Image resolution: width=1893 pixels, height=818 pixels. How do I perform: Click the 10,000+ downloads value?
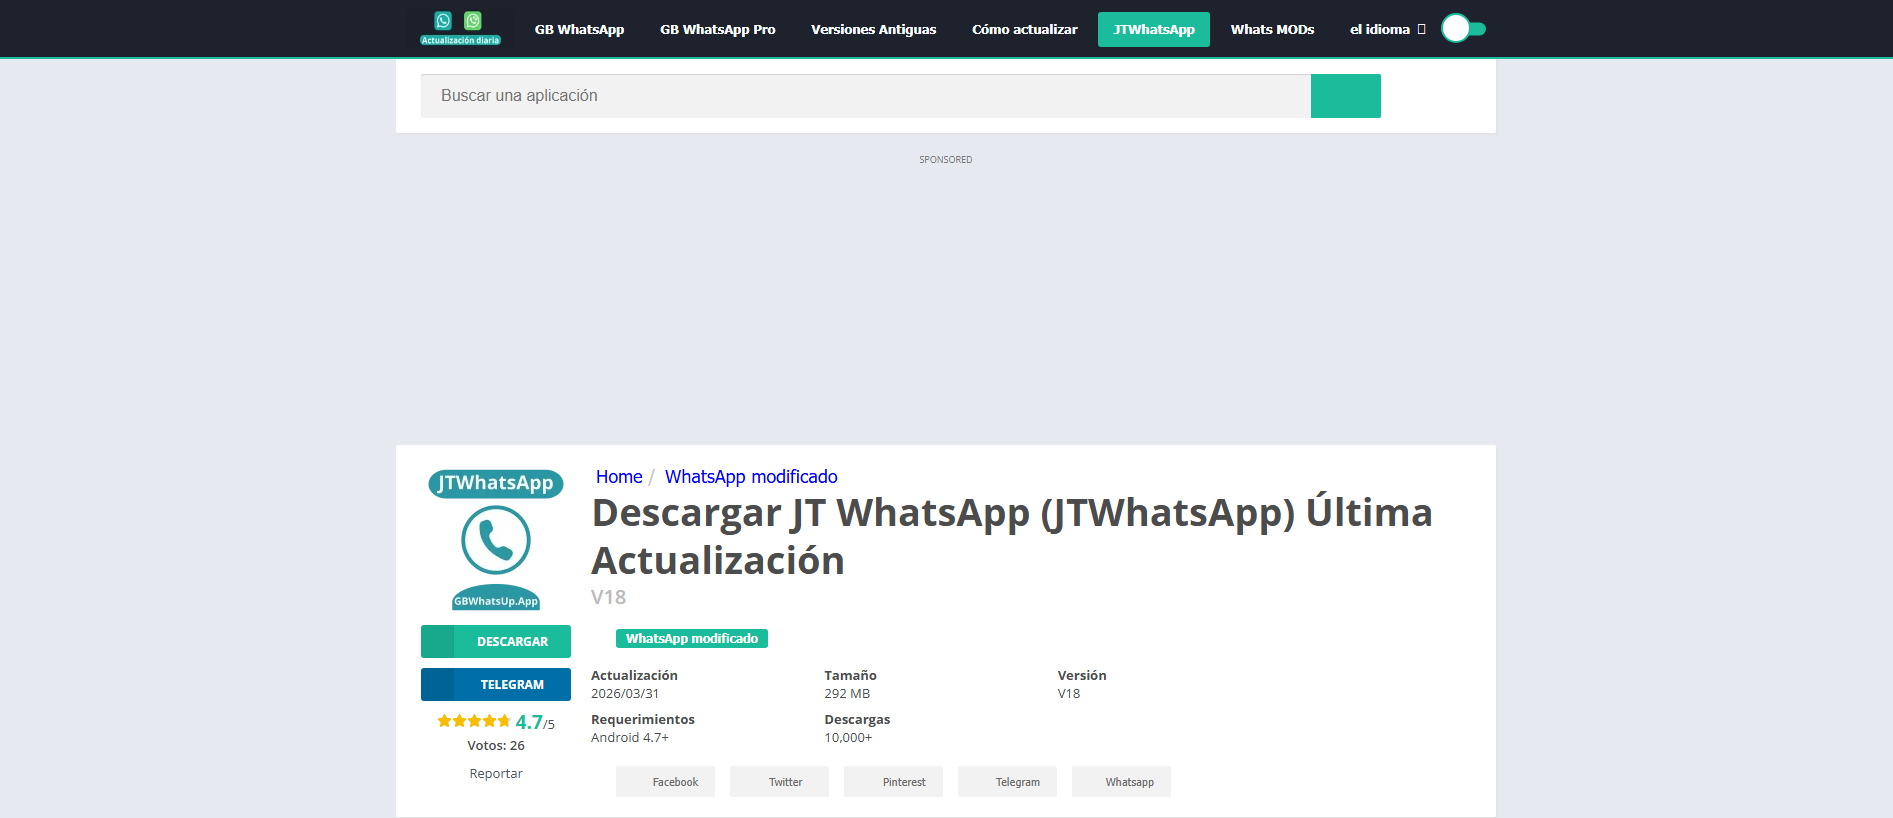(x=848, y=738)
